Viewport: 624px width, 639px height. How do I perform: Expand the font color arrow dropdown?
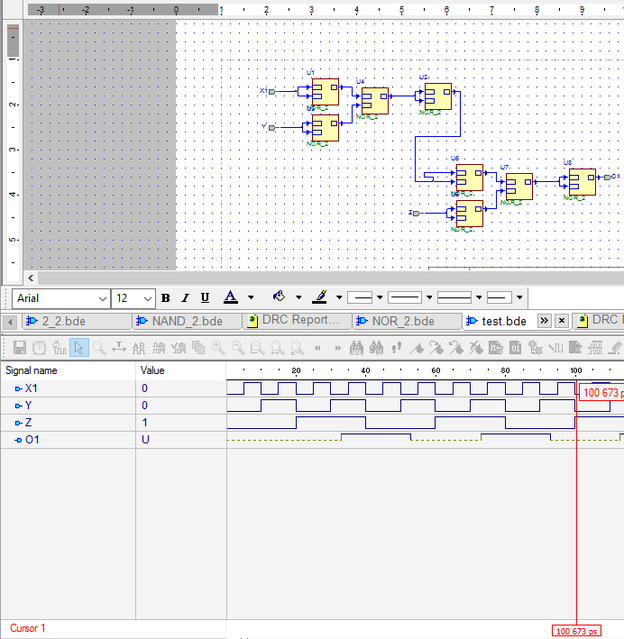click(251, 298)
